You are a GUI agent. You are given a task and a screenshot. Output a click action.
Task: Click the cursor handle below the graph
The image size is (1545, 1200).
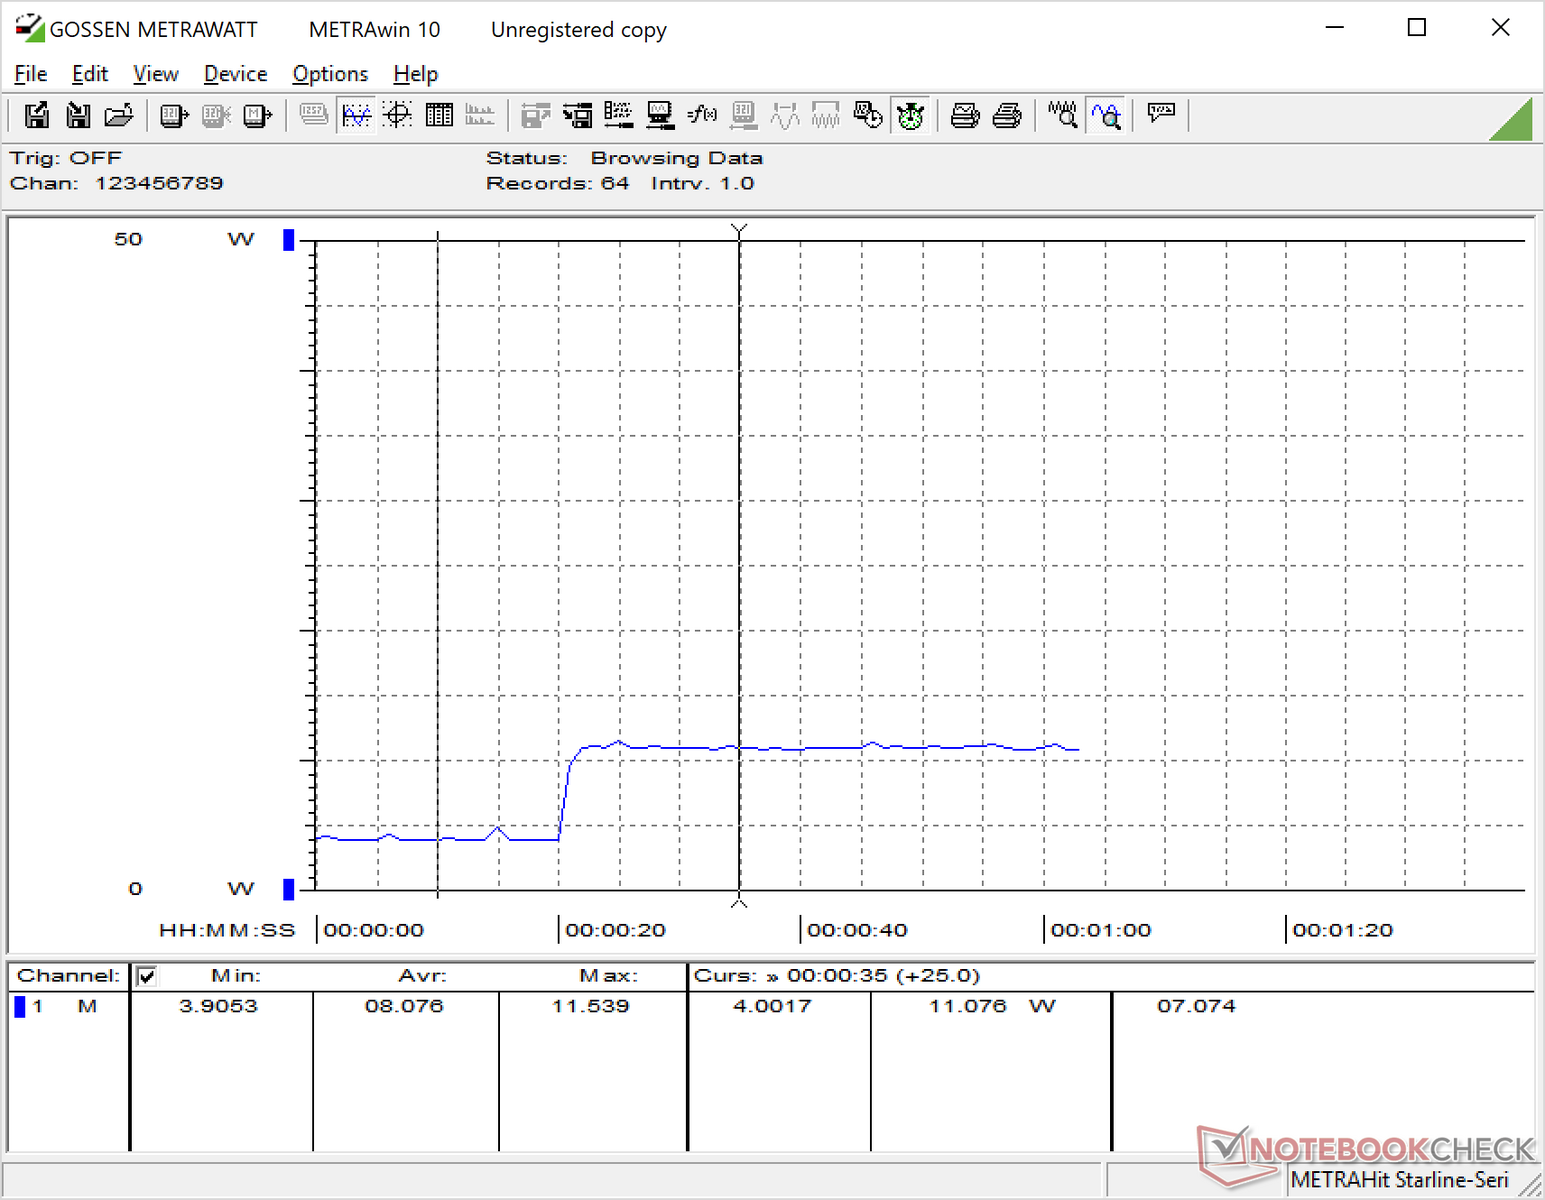739,902
